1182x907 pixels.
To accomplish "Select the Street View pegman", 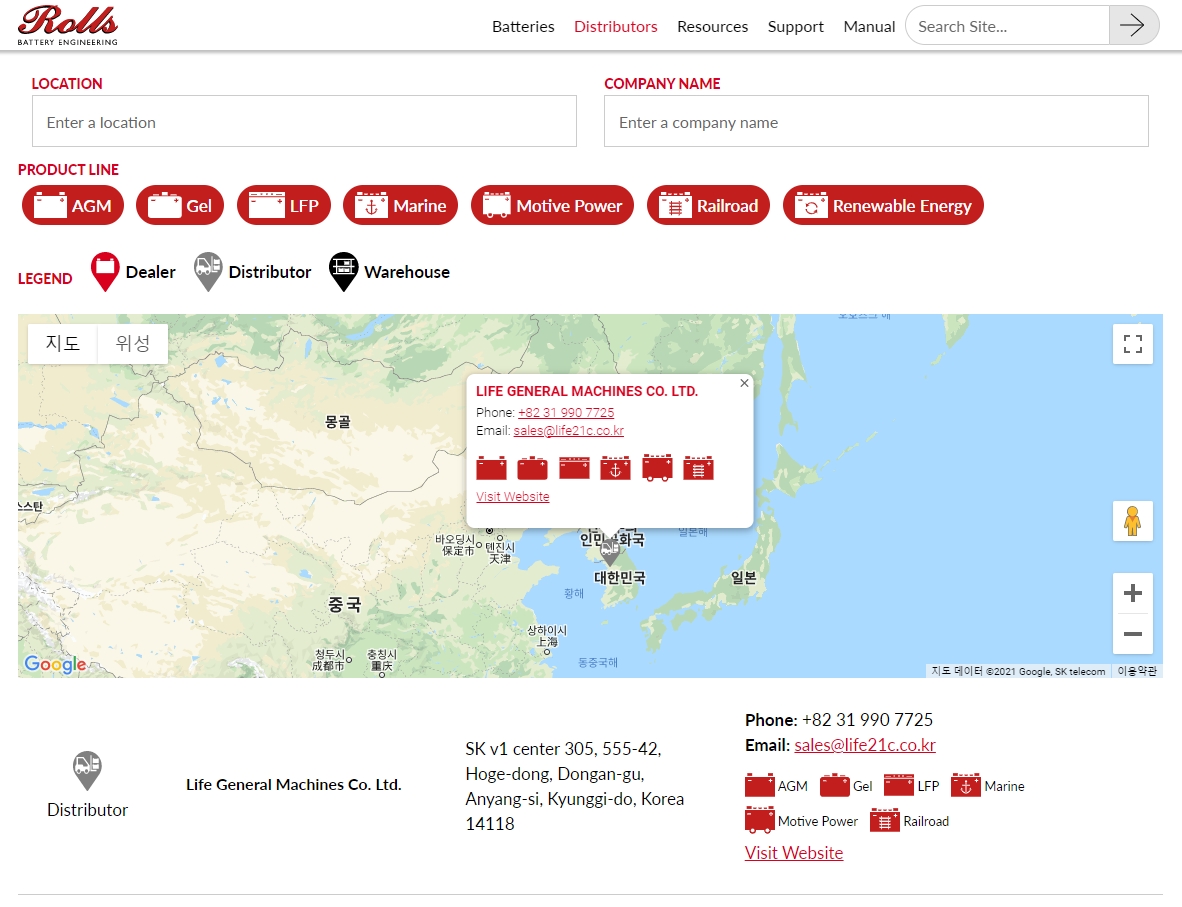I will [x=1132, y=521].
